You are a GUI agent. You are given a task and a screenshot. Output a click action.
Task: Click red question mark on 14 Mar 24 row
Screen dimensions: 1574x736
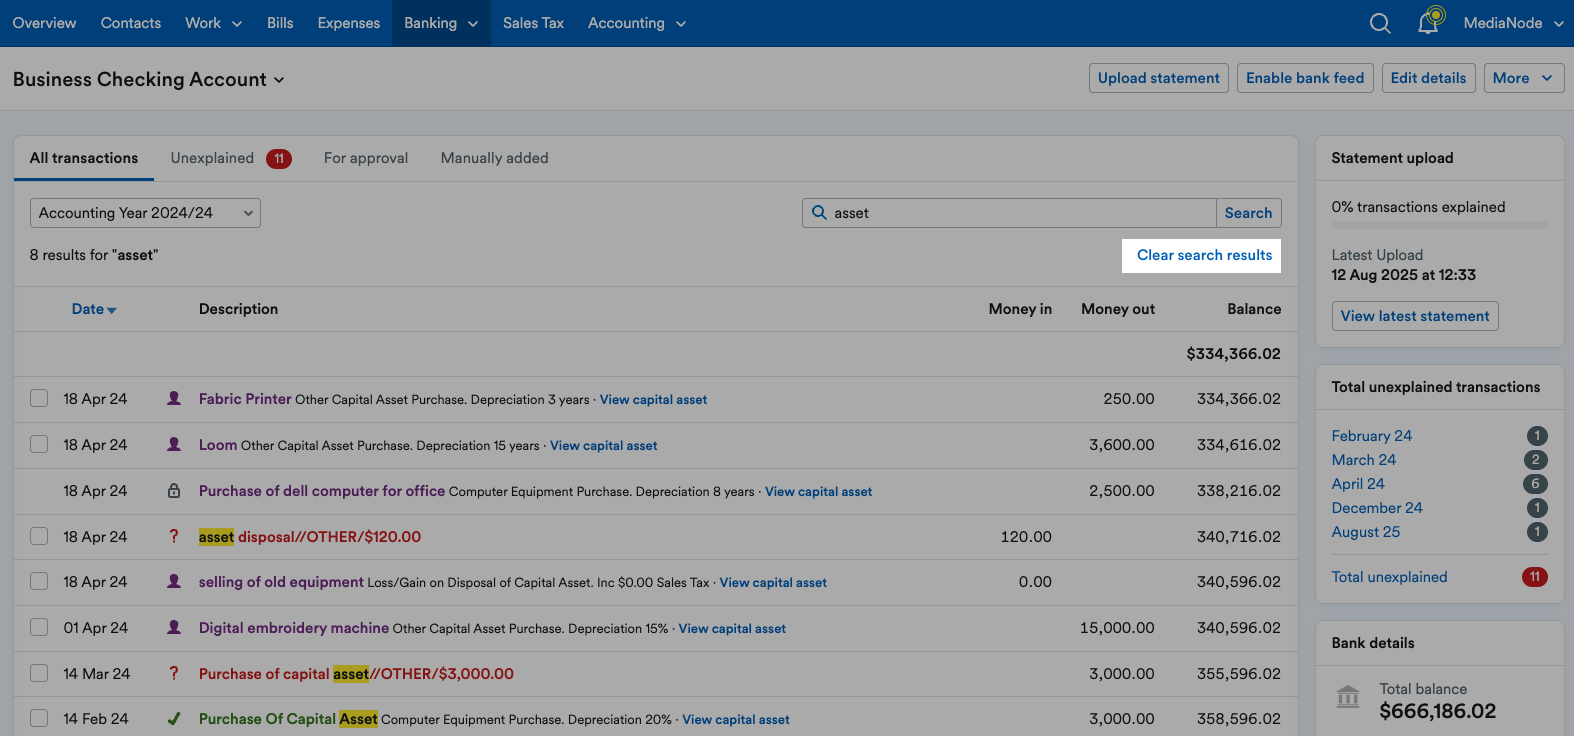(x=174, y=673)
